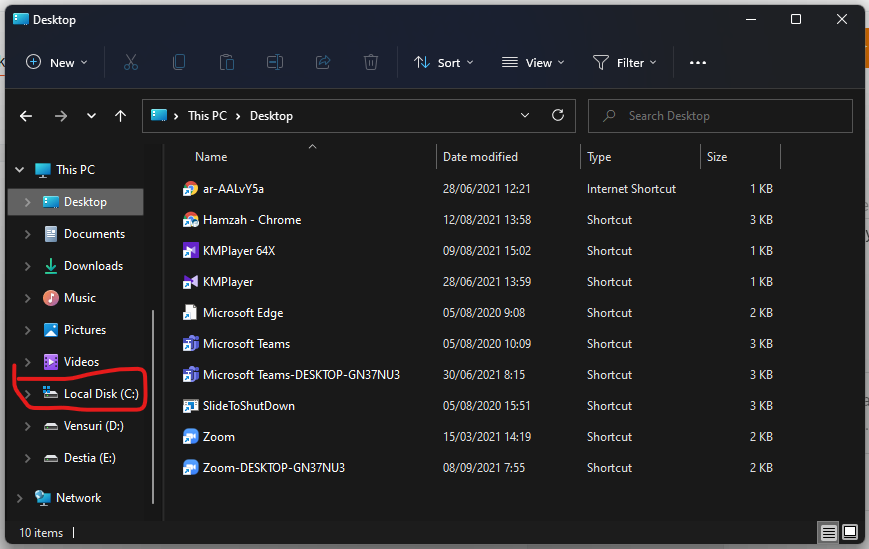Expand the Documents tree node
The width and height of the screenshot is (869, 549).
tap(27, 234)
